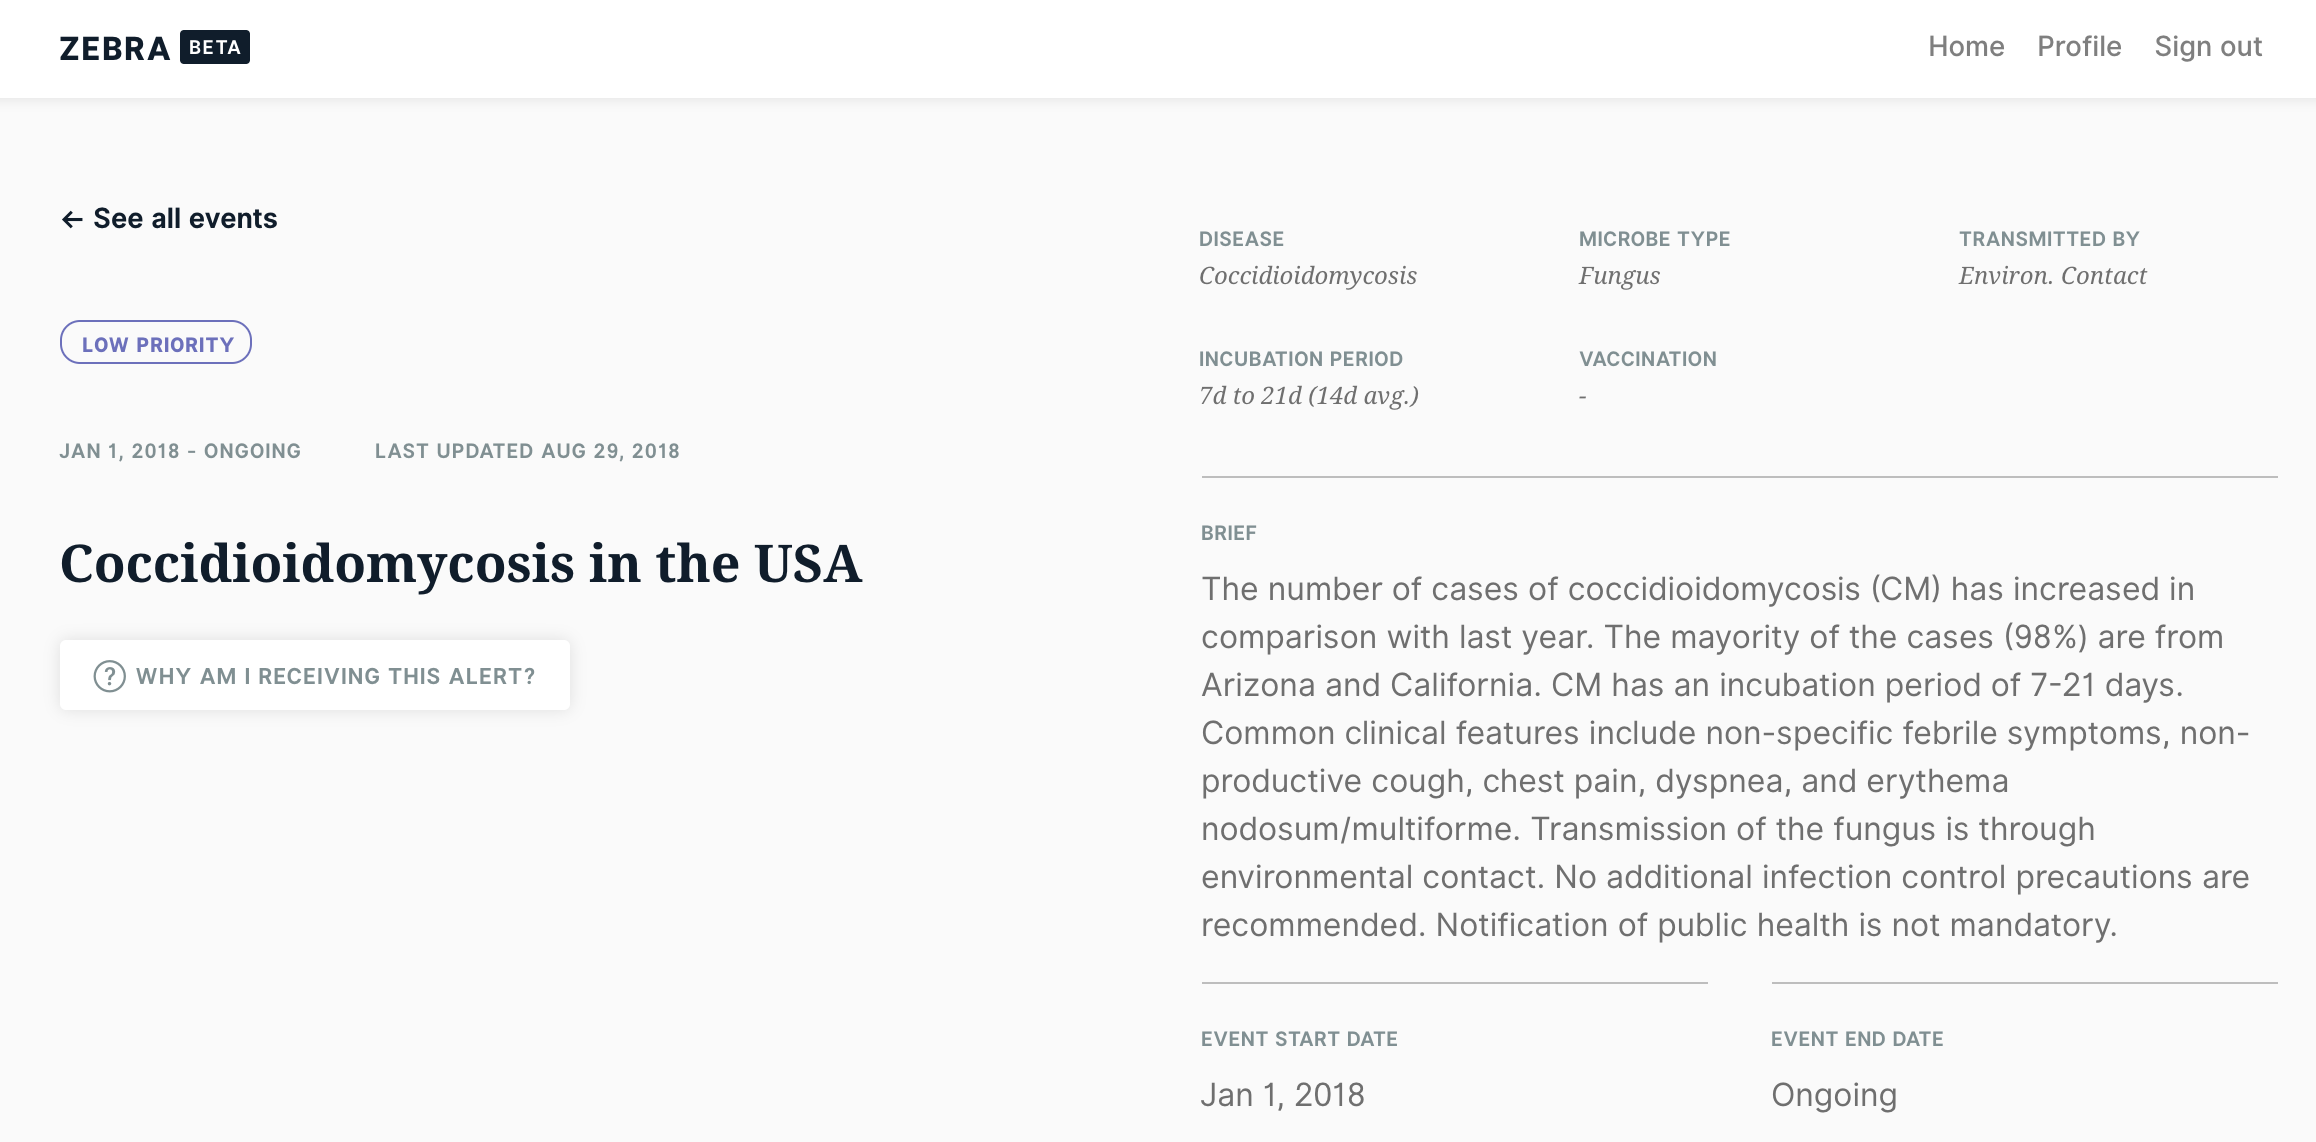This screenshot has width=2316, height=1142.
Task: Click the BETA badge beside the logo
Action: click(215, 47)
